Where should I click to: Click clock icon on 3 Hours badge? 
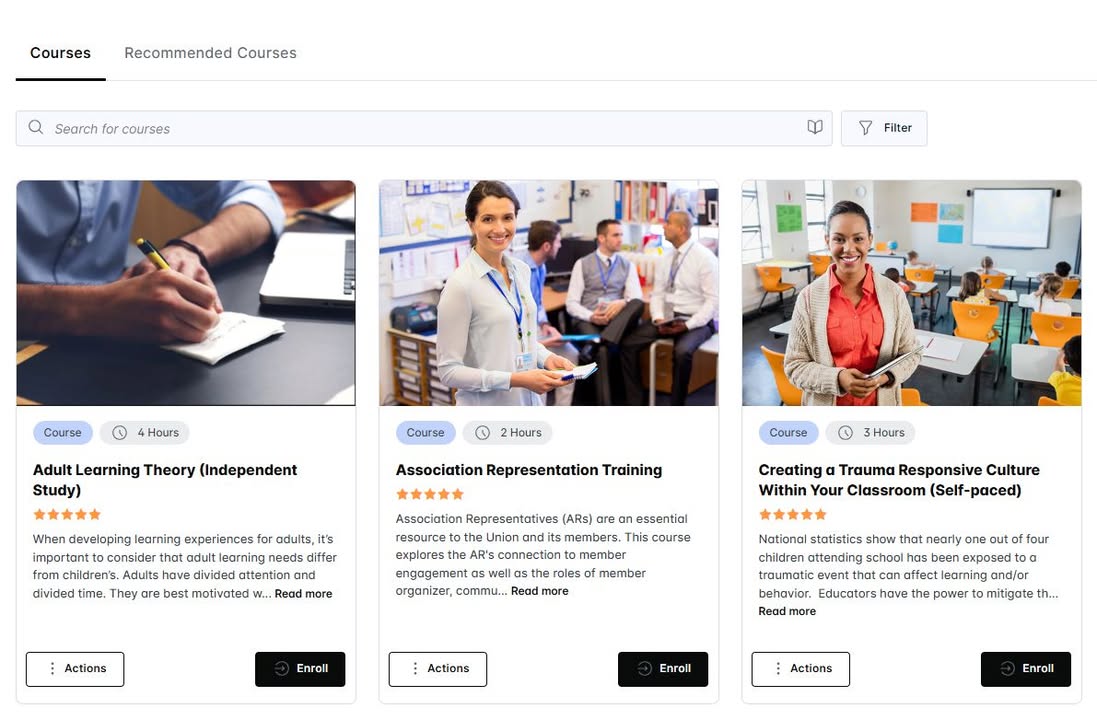pos(845,433)
